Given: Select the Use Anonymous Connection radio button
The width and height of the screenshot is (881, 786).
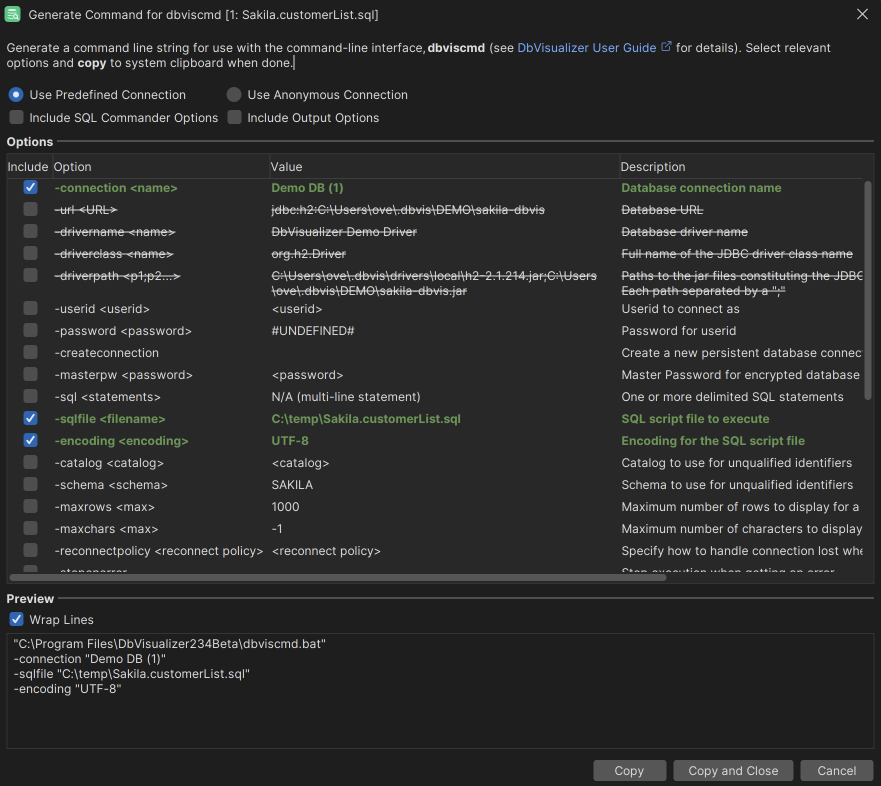Looking at the screenshot, I should tap(233, 95).
